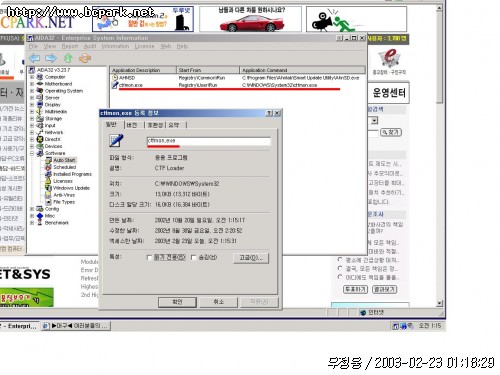Switch to the third properties dialog tab

coord(155,125)
